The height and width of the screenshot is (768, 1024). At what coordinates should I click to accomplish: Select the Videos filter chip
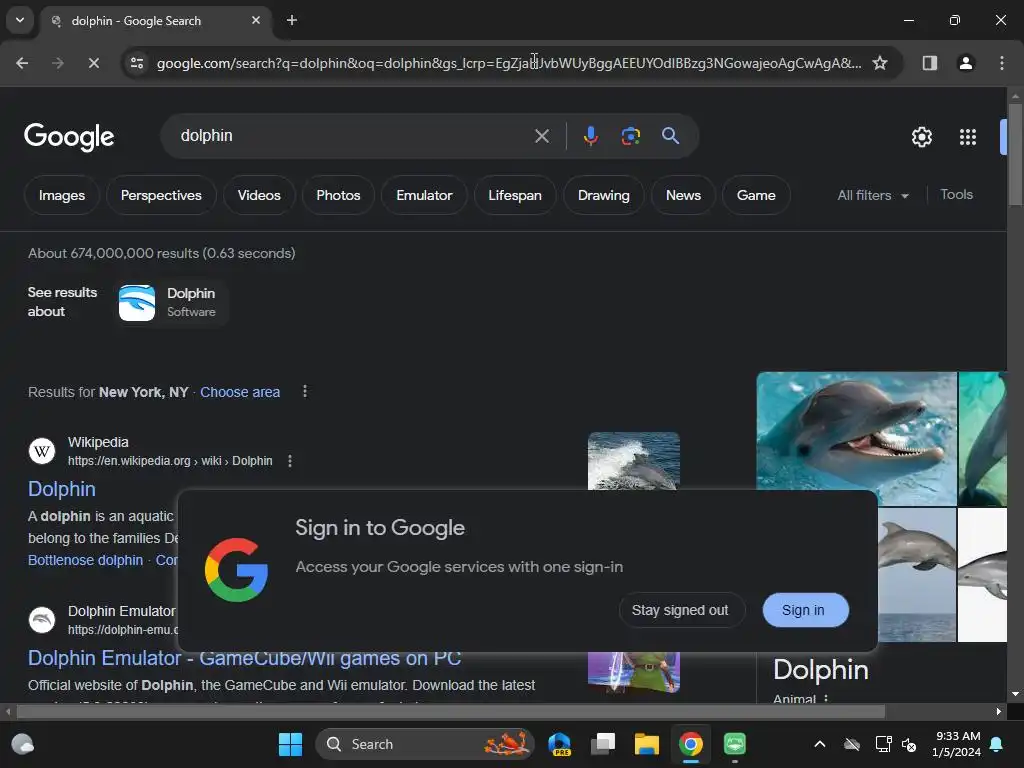click(x=259, y=195)
